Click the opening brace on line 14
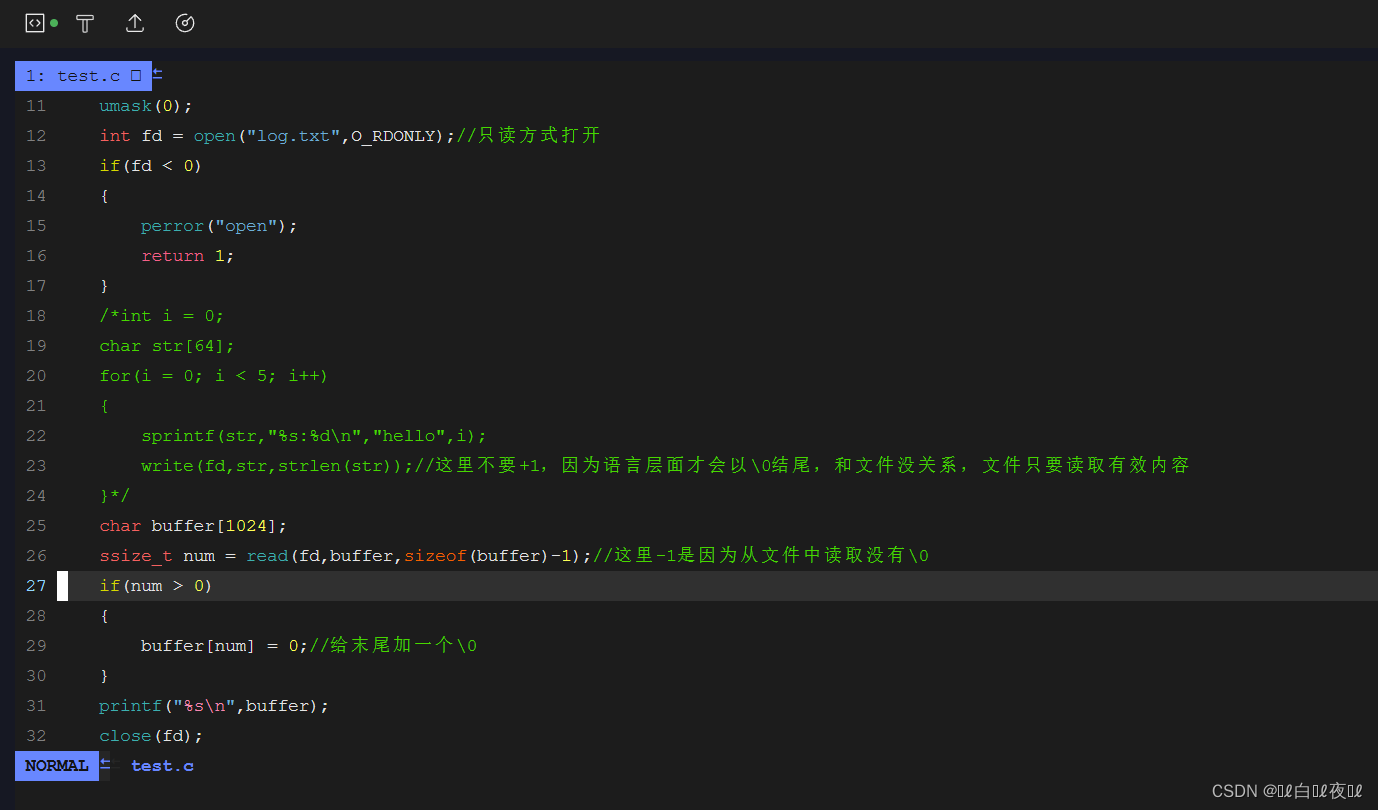 point(104,196)
